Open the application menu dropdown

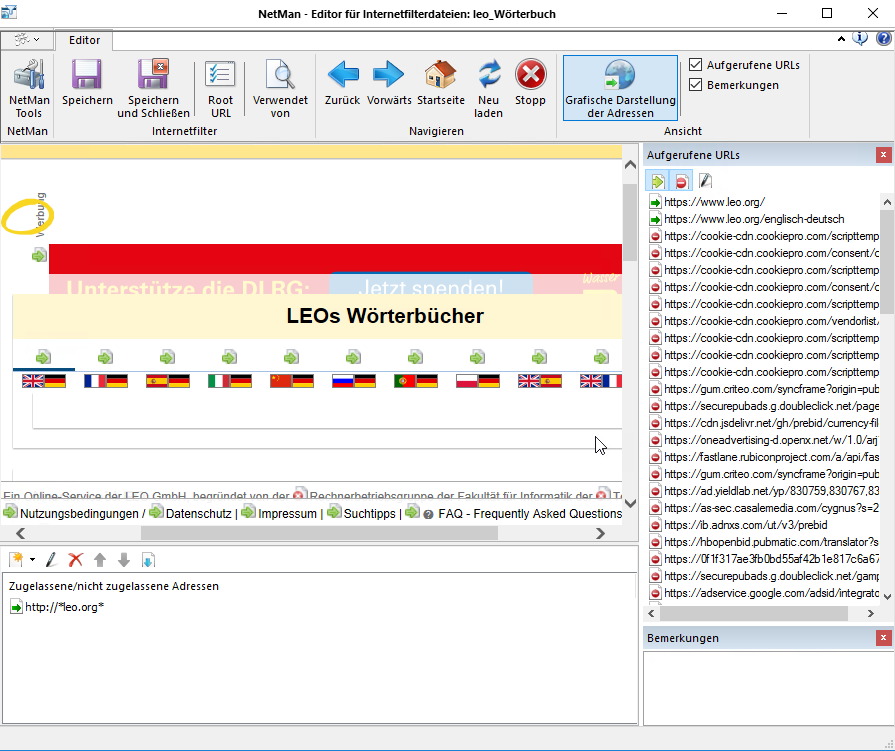tap(27, 39)
